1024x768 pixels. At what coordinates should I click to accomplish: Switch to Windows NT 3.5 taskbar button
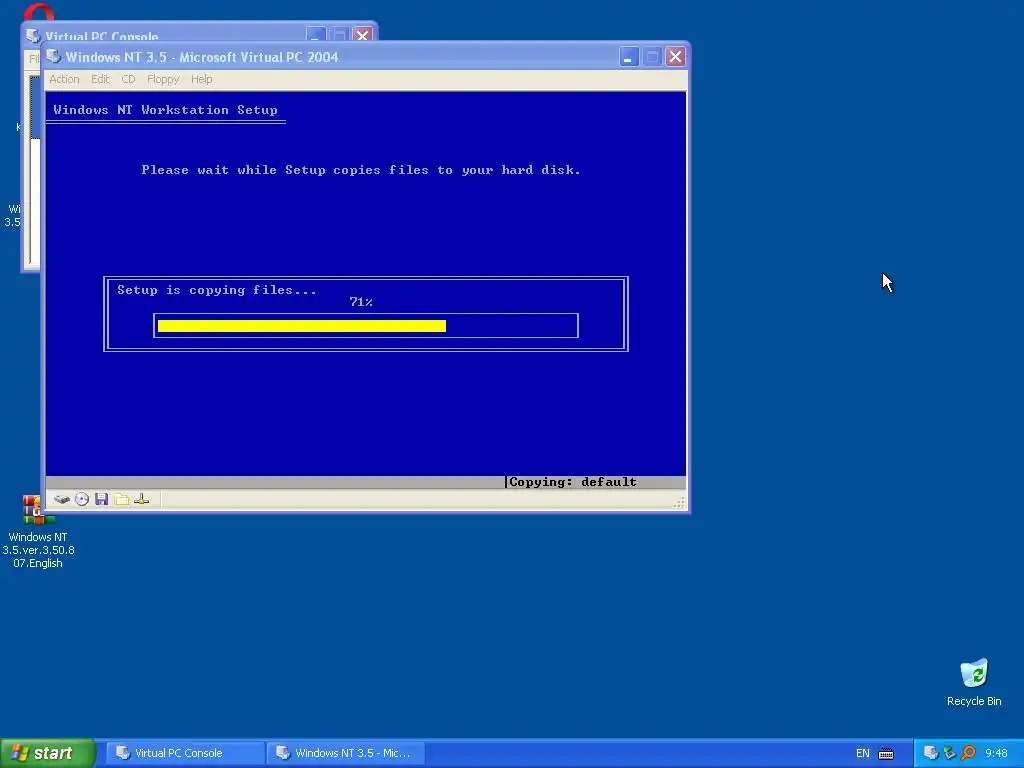pyautogui.click(x=345, y=753)
